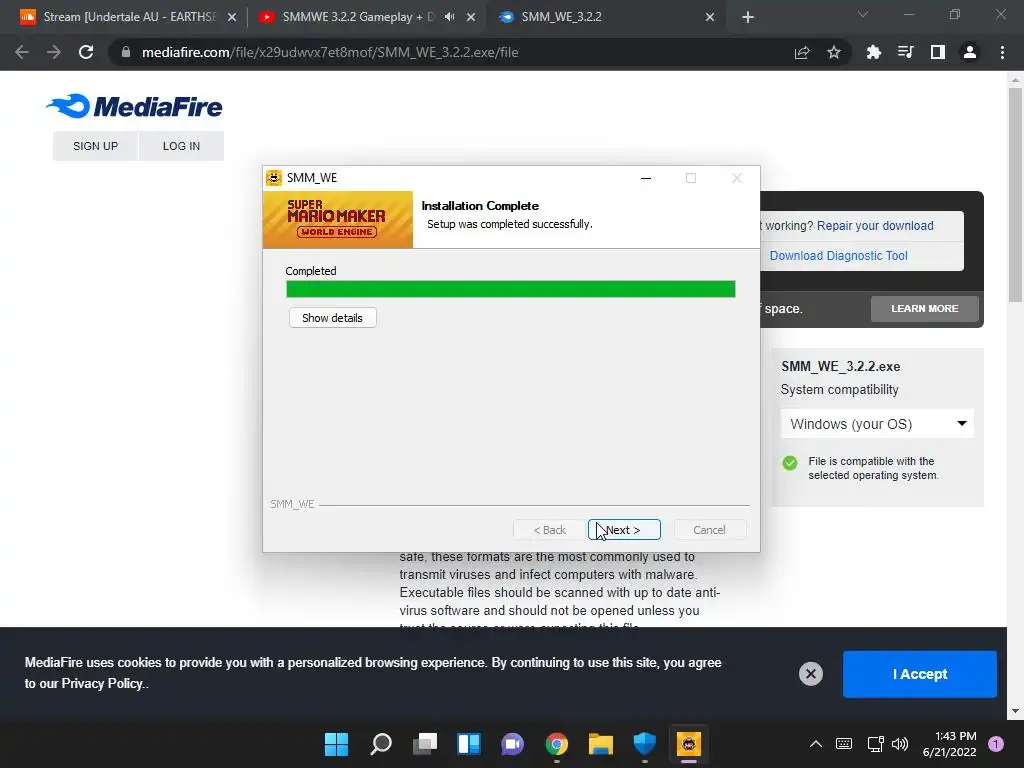The image size is (1024, 768).
Task: Click Next in the SMM_WE installer
Action: coord(624,530)
